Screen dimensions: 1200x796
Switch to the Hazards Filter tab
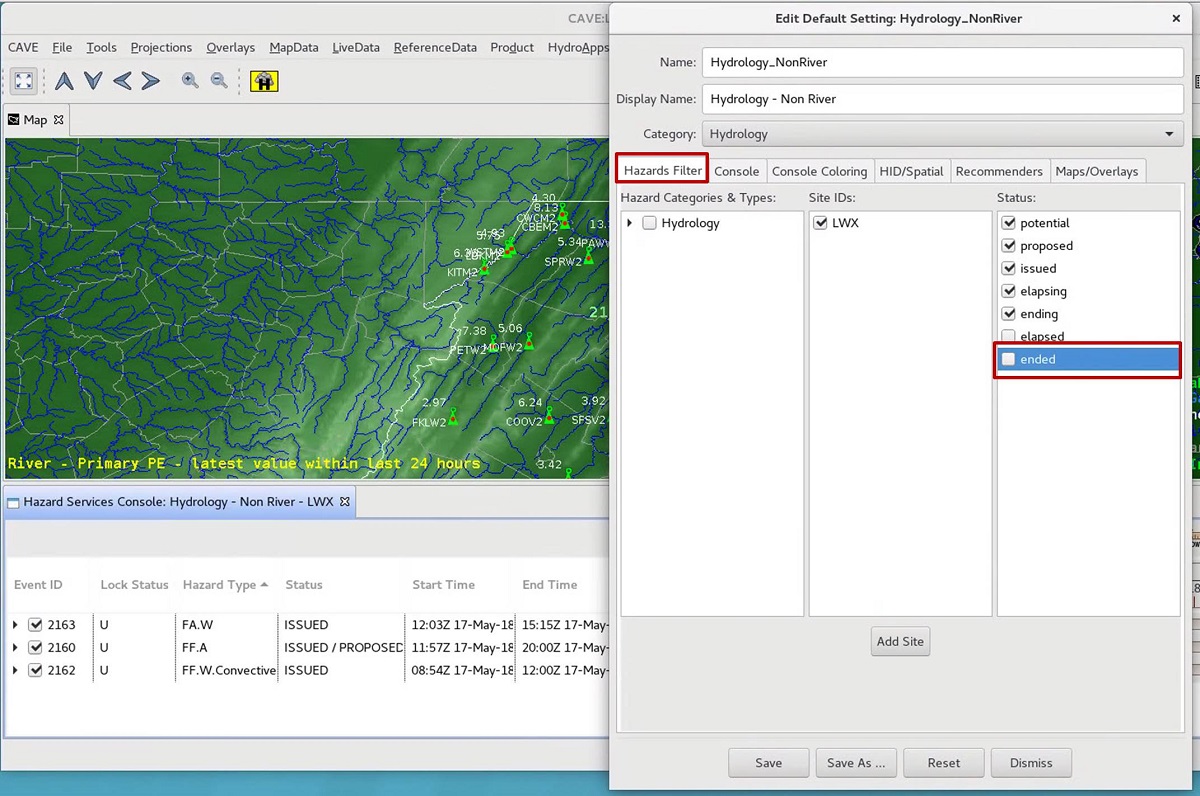(662, 171)
